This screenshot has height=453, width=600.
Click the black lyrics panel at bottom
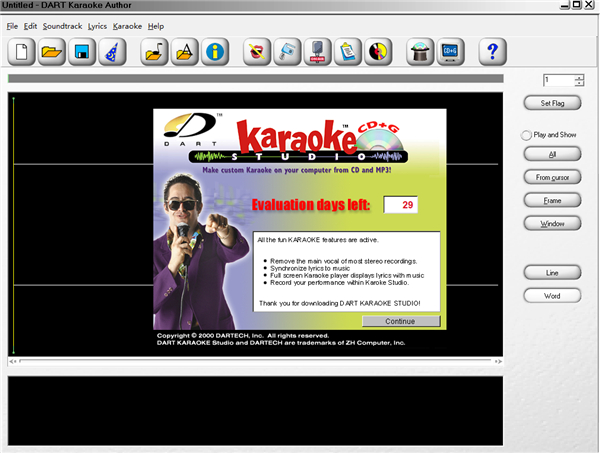click(x=256, y=411)
